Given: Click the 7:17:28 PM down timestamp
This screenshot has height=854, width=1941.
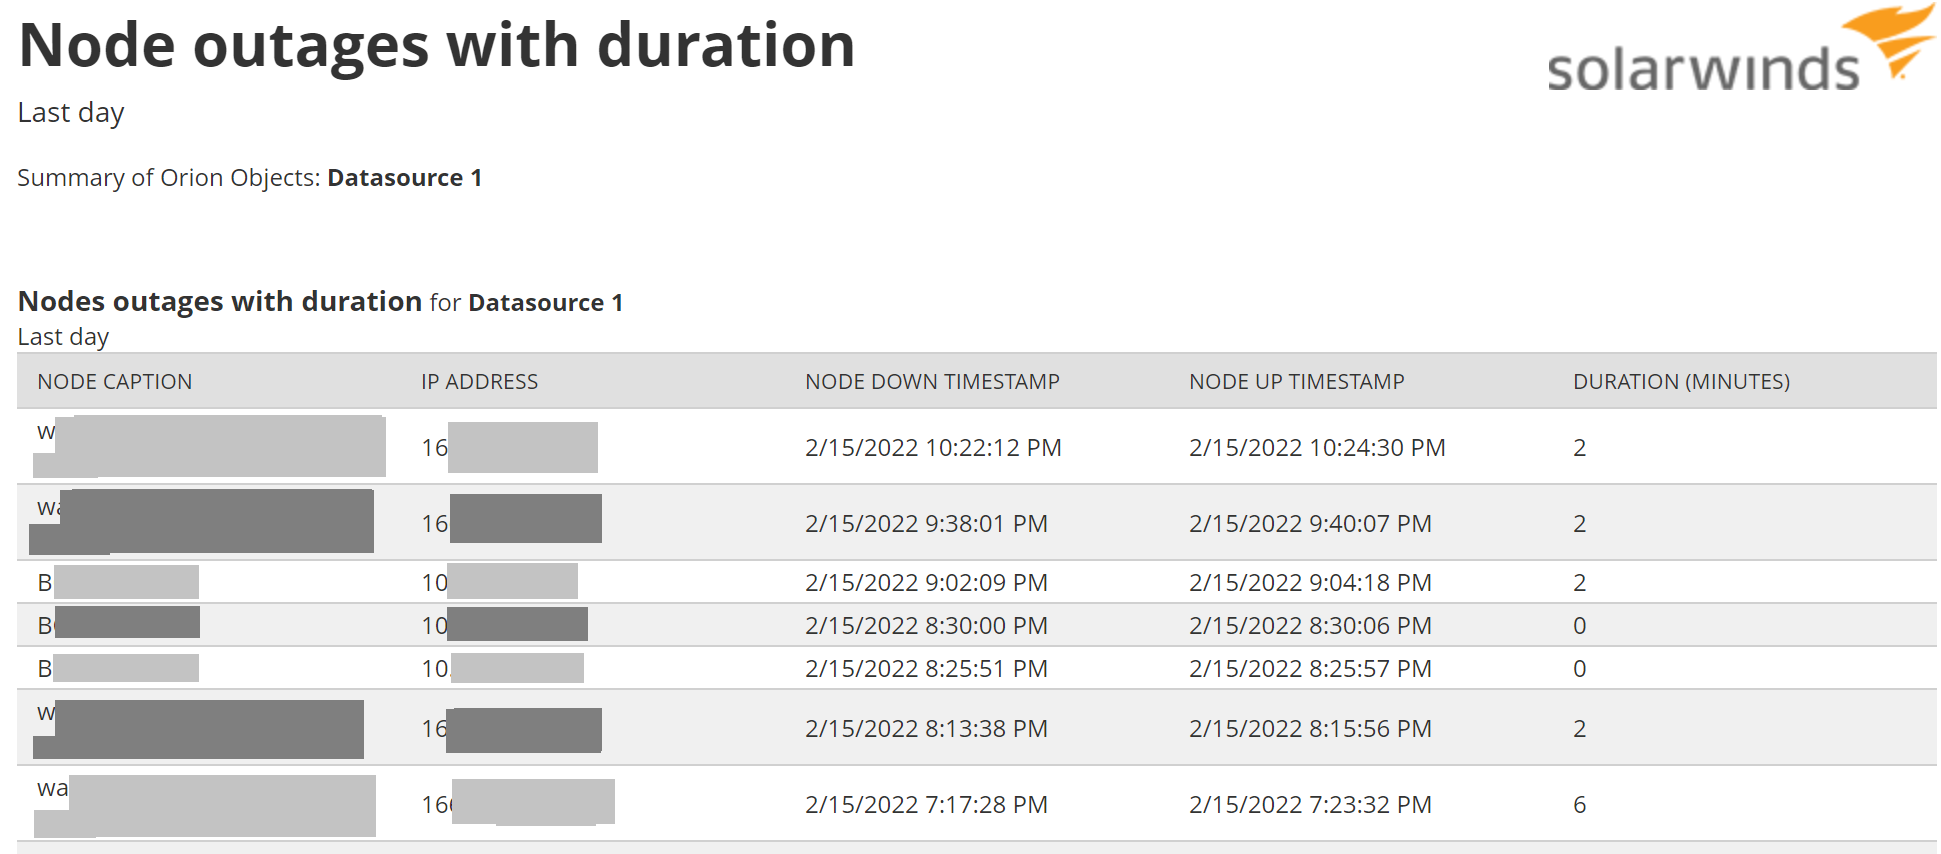Looking at the screenshot, I should click(926, 804).
